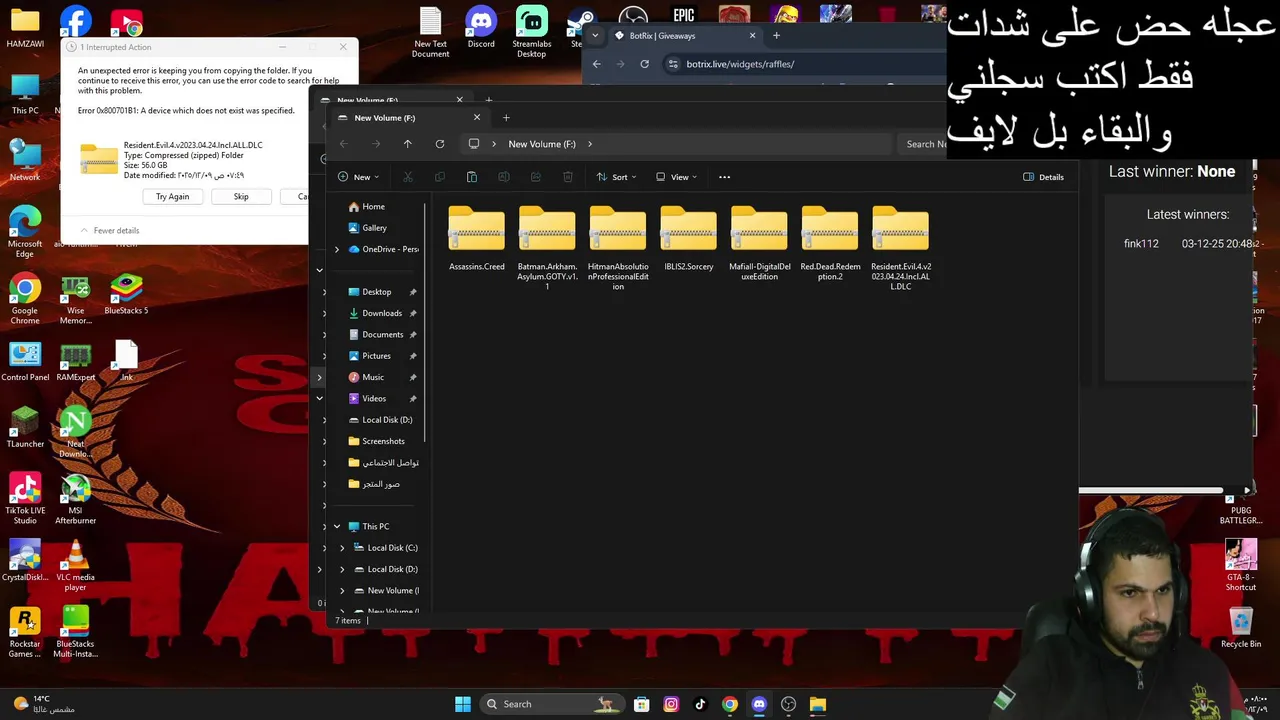The height and width of the screenshot is (720, 1280).
Task: Open BlueStacks 5 desktop shortcut
Action: [x=126, y=295]
